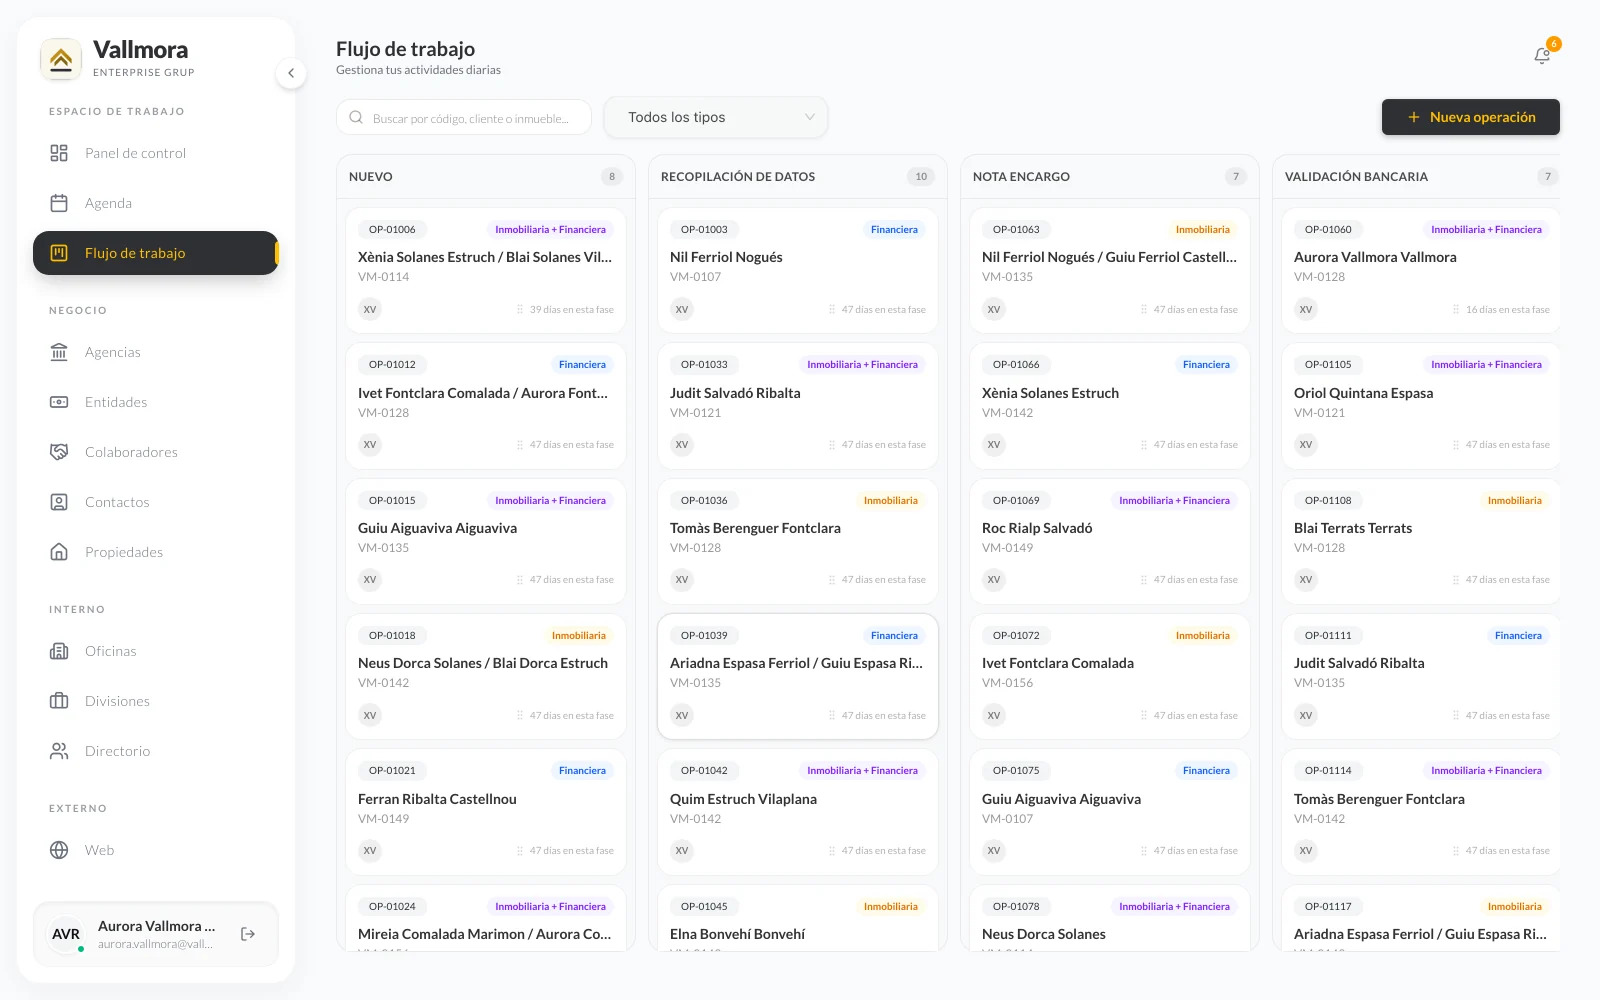
Task: Click the logout icon beside Aurora Vallmora
Action: [248, 934]
